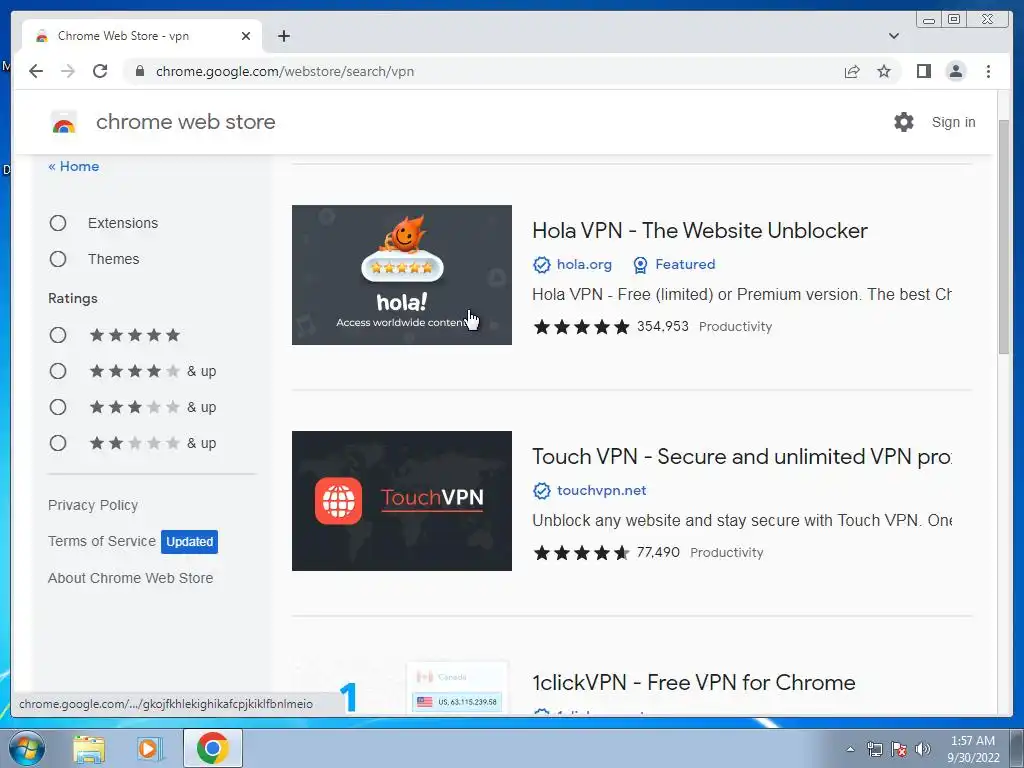Go back with the browser back arrow
The height and width of the screenshot is (768, 1024).
pyautogui.click(x=36, y=71)
